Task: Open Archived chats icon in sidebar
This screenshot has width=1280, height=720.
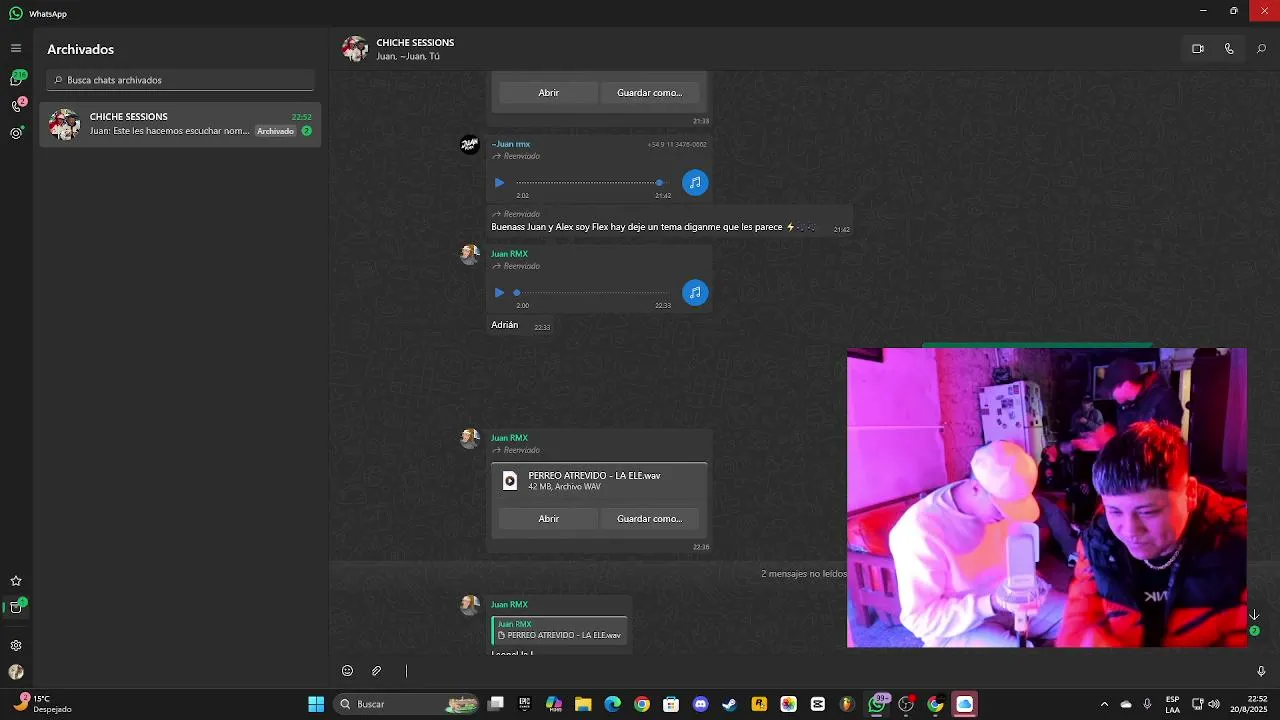Action: tap(16, 607)
